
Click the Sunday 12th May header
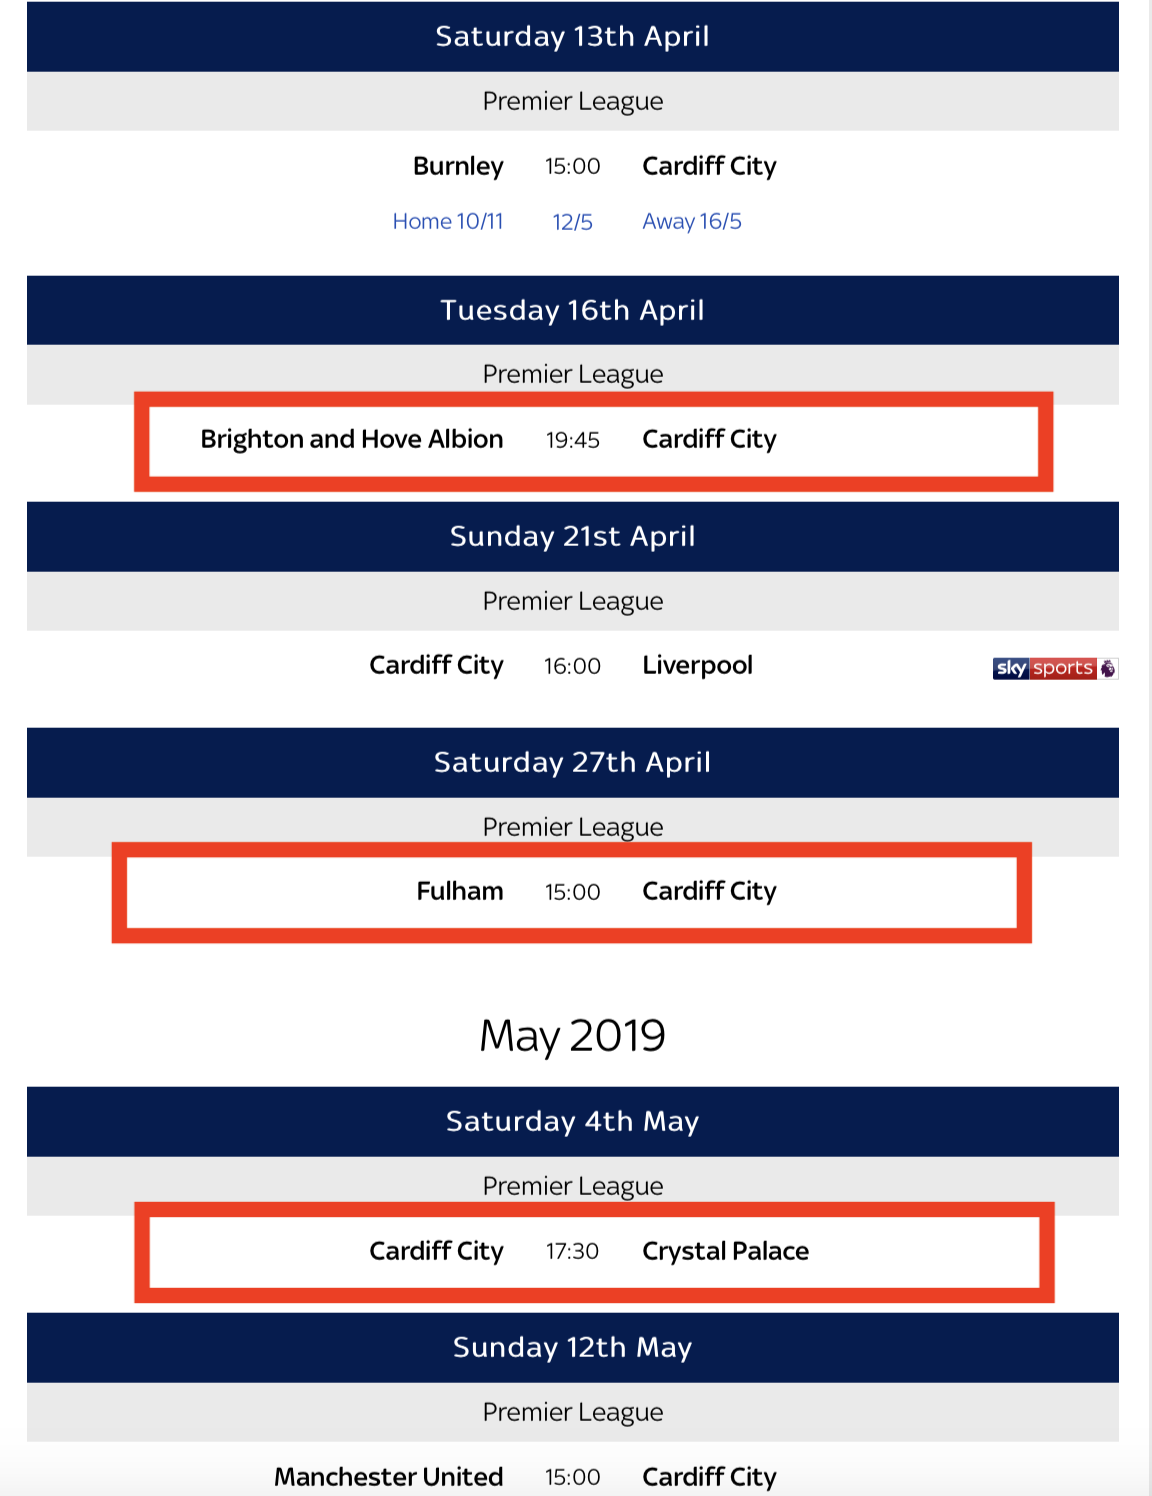573,1347
